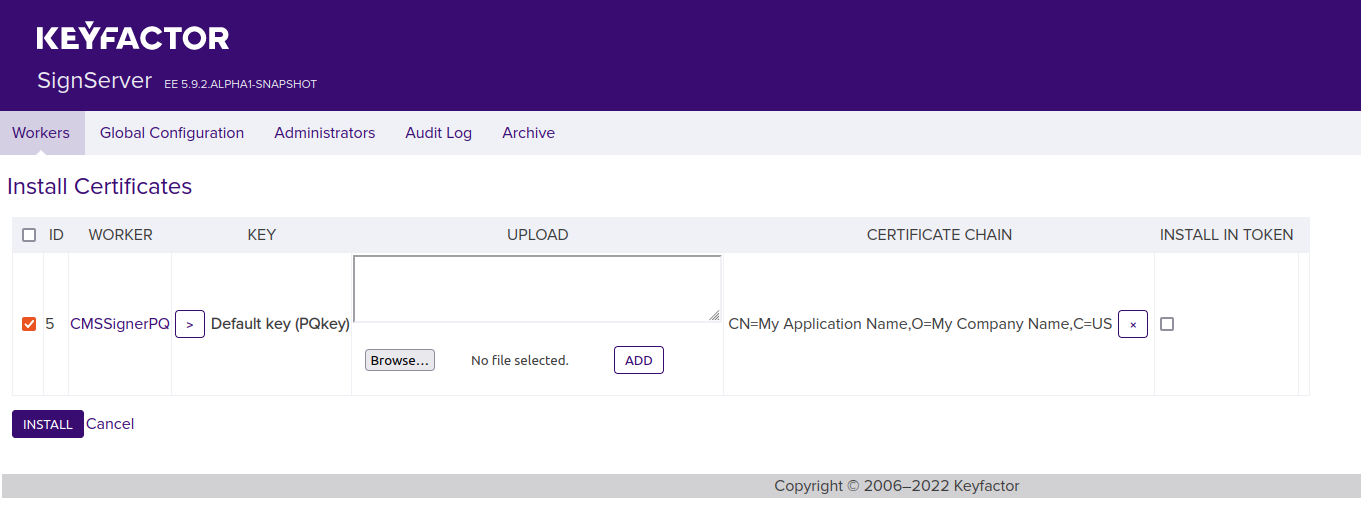Toggle the select-all checkbox in table header

pyautogui.click(x=29, y=235)
